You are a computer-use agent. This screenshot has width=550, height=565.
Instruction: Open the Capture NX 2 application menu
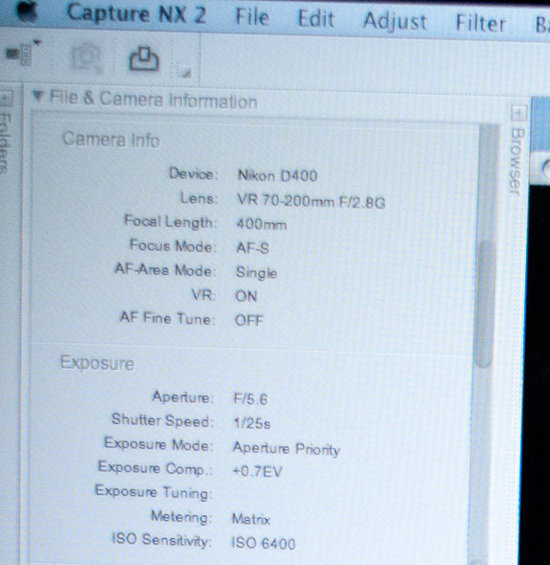pos(137,14)
